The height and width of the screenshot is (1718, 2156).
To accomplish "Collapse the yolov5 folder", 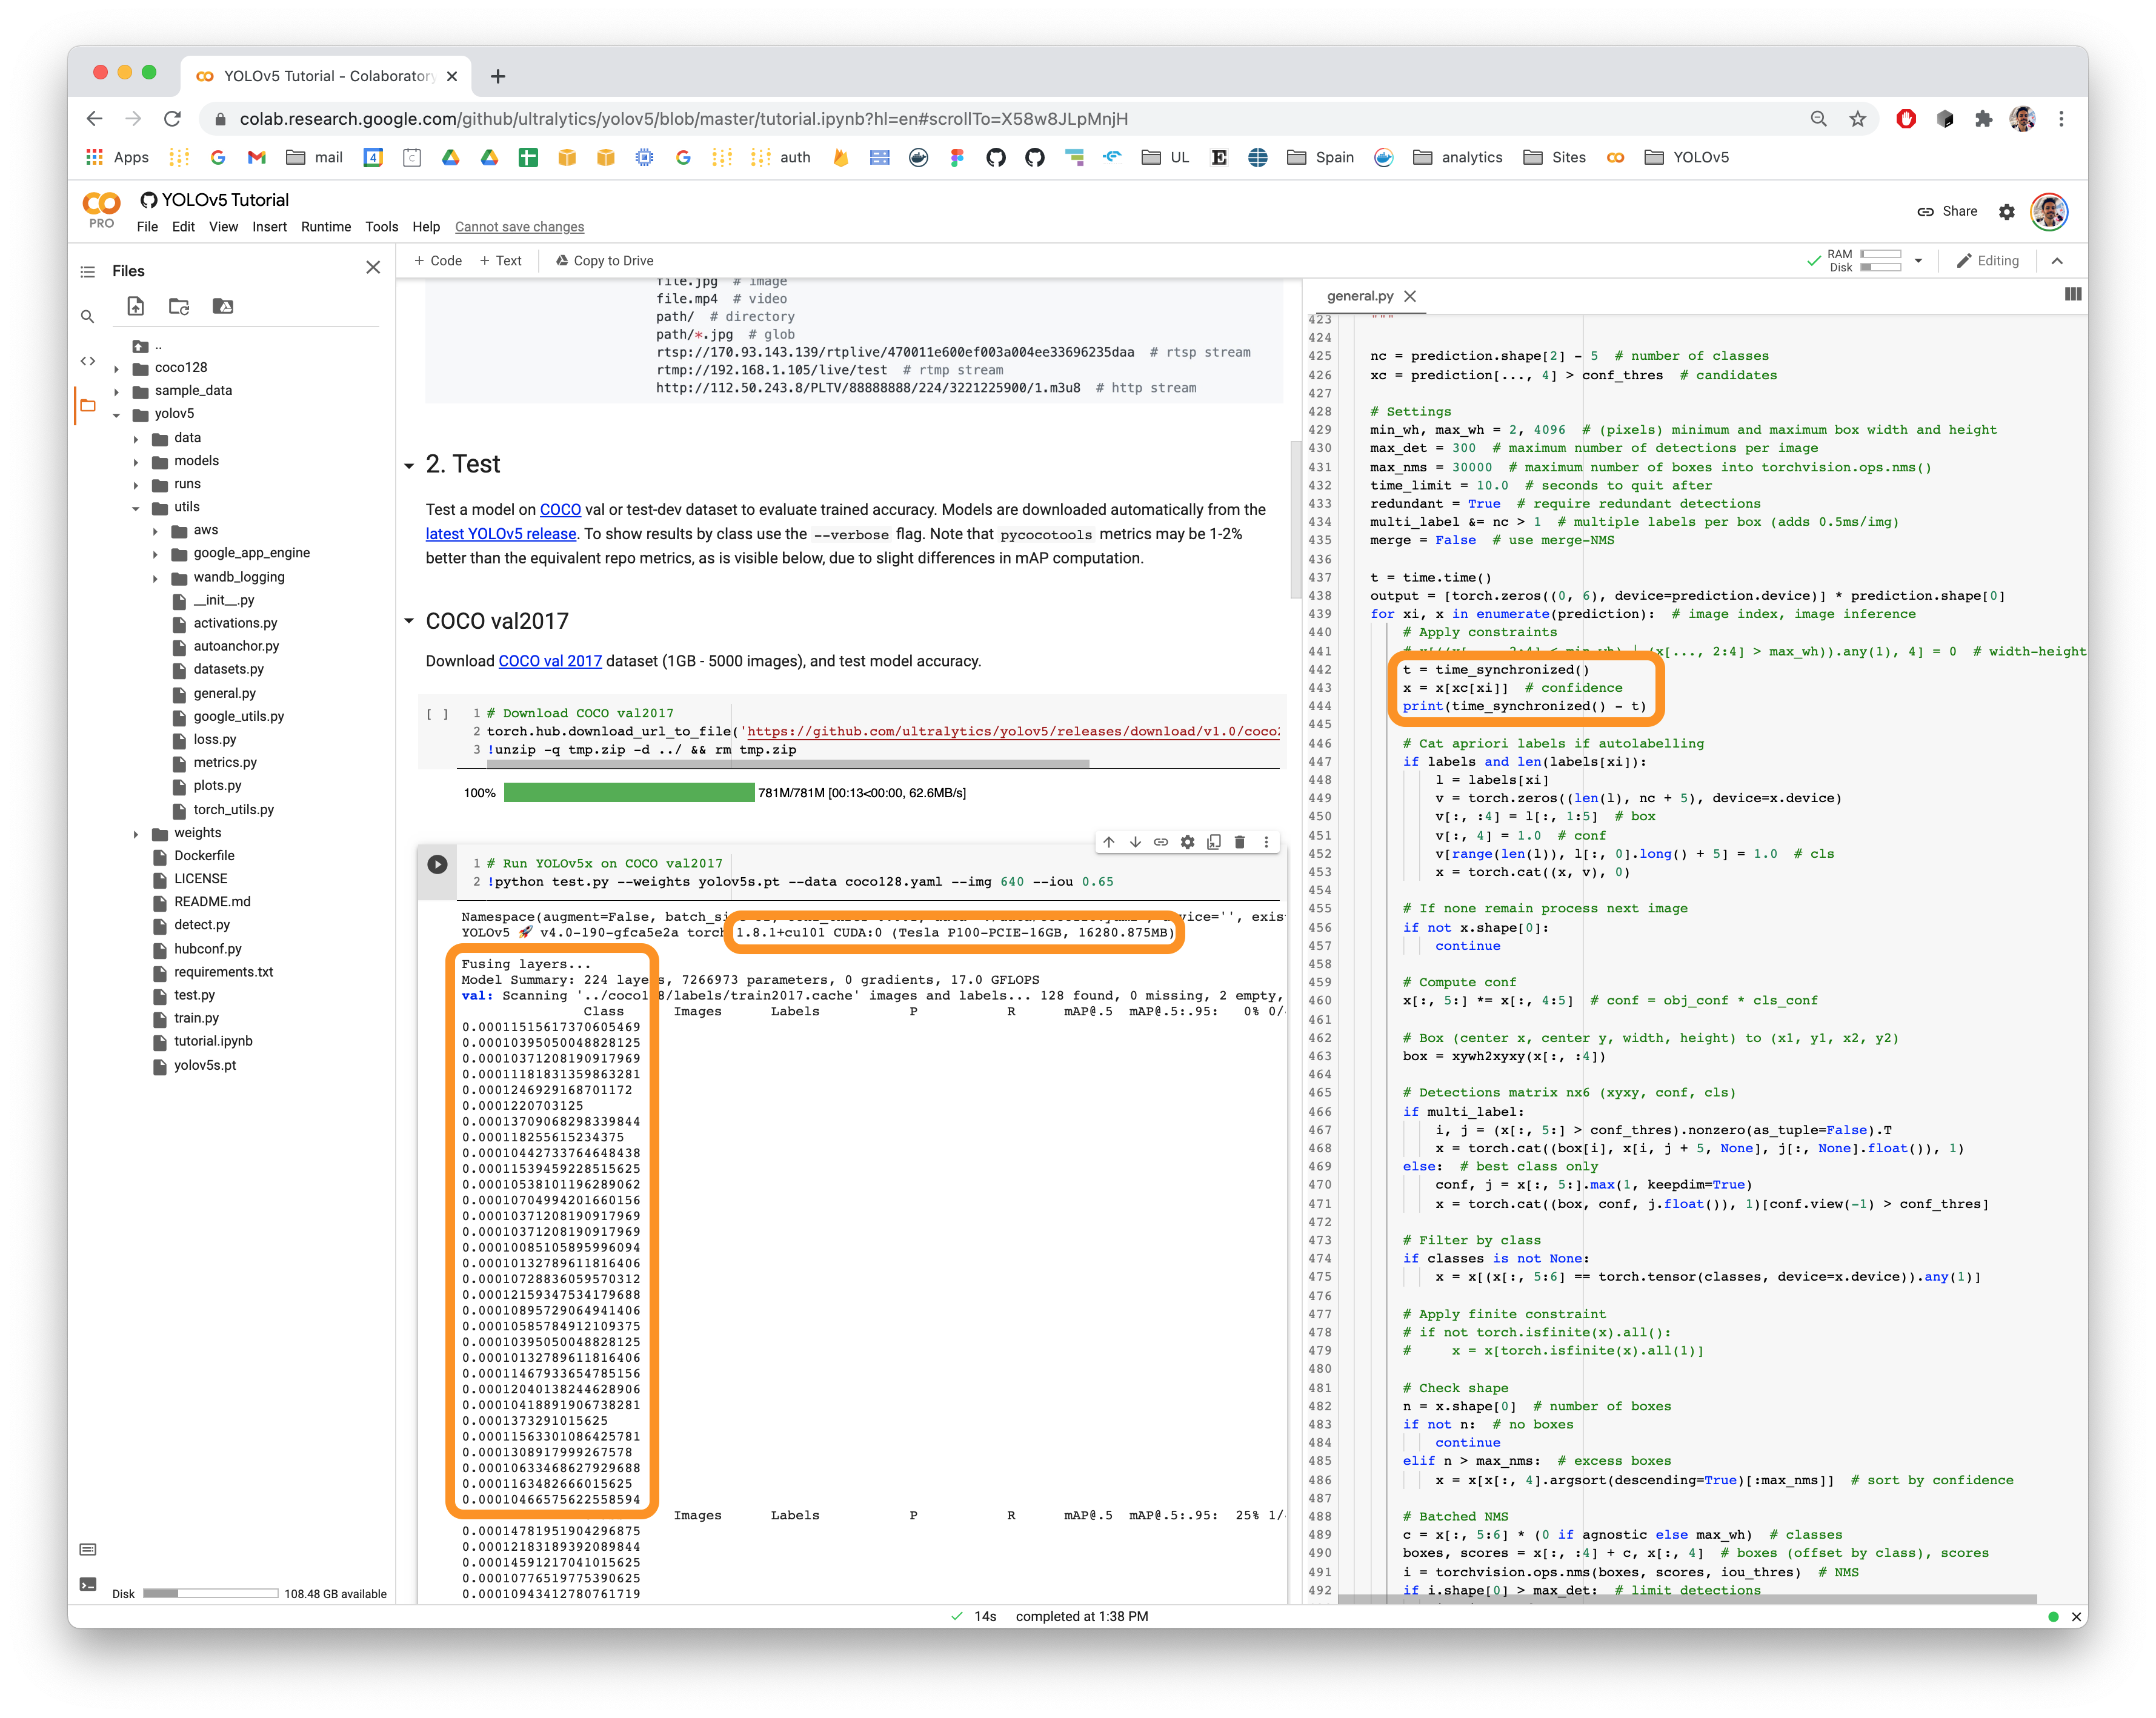I will tap(117, 415).
